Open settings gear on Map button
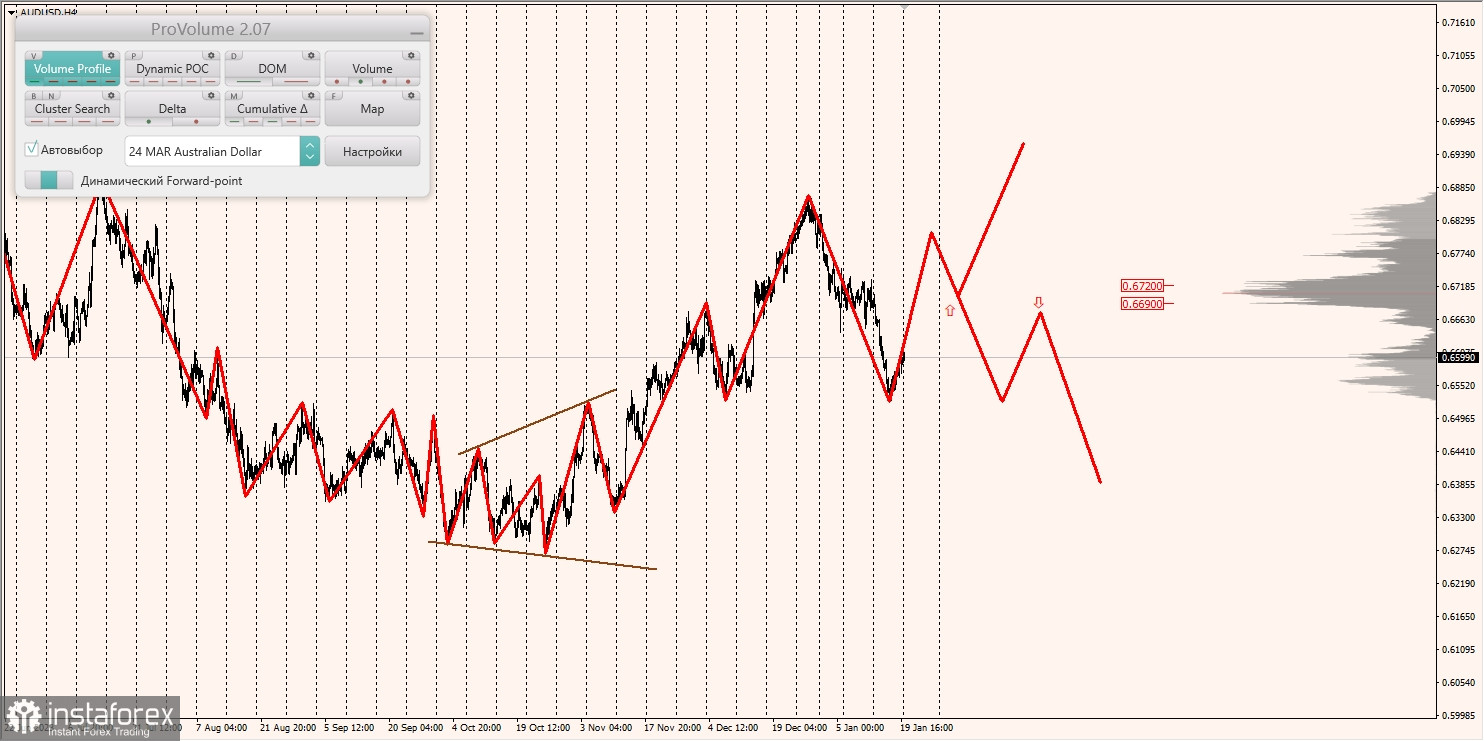The height and width of the screenshot is (741, 1484). pos(411,95)
